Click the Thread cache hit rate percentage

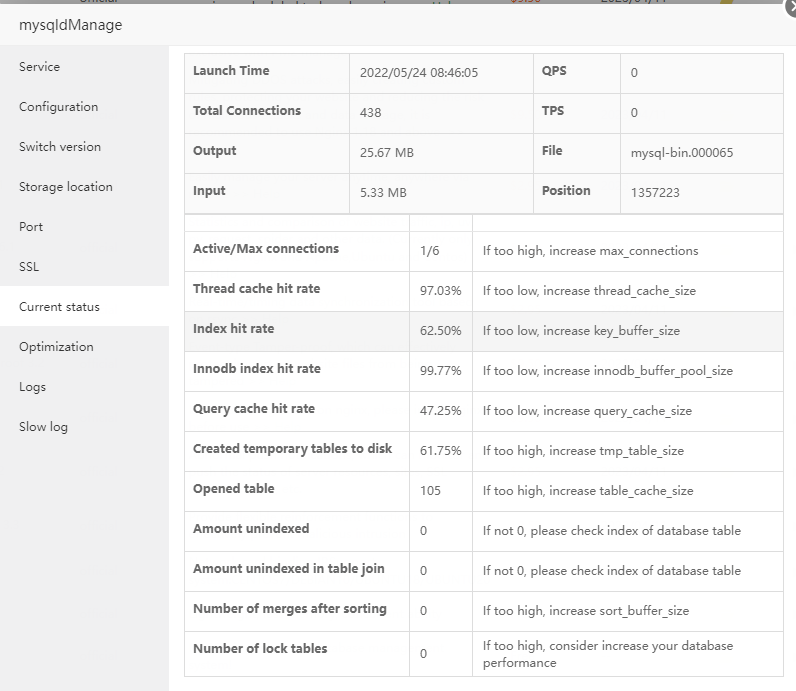[441, 291]
